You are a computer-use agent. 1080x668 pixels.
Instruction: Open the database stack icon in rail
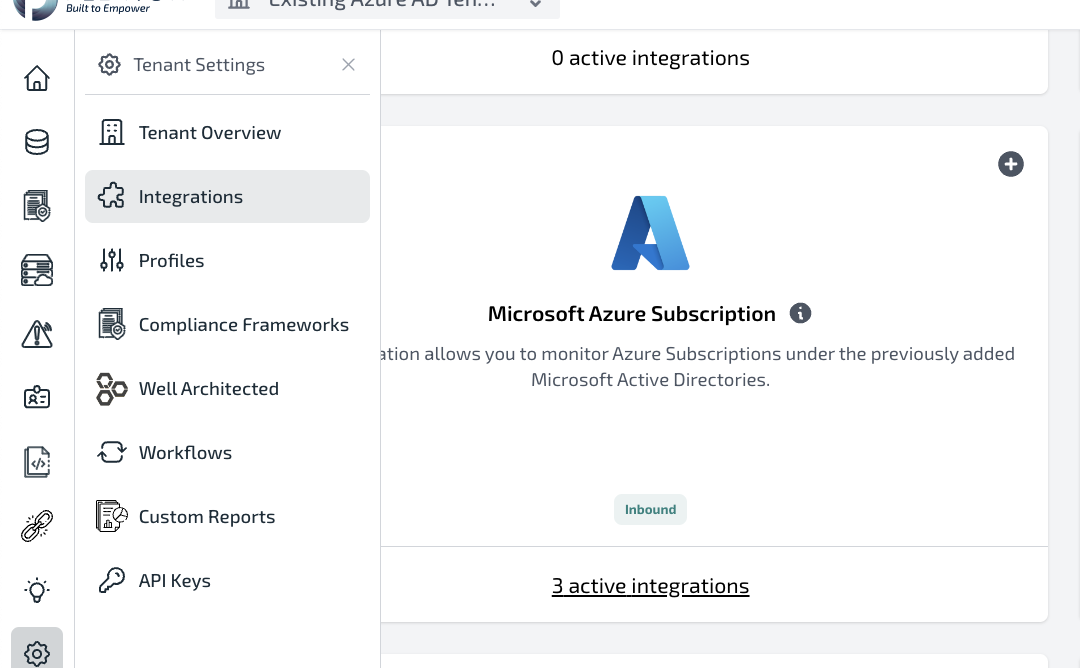(37, 142)
